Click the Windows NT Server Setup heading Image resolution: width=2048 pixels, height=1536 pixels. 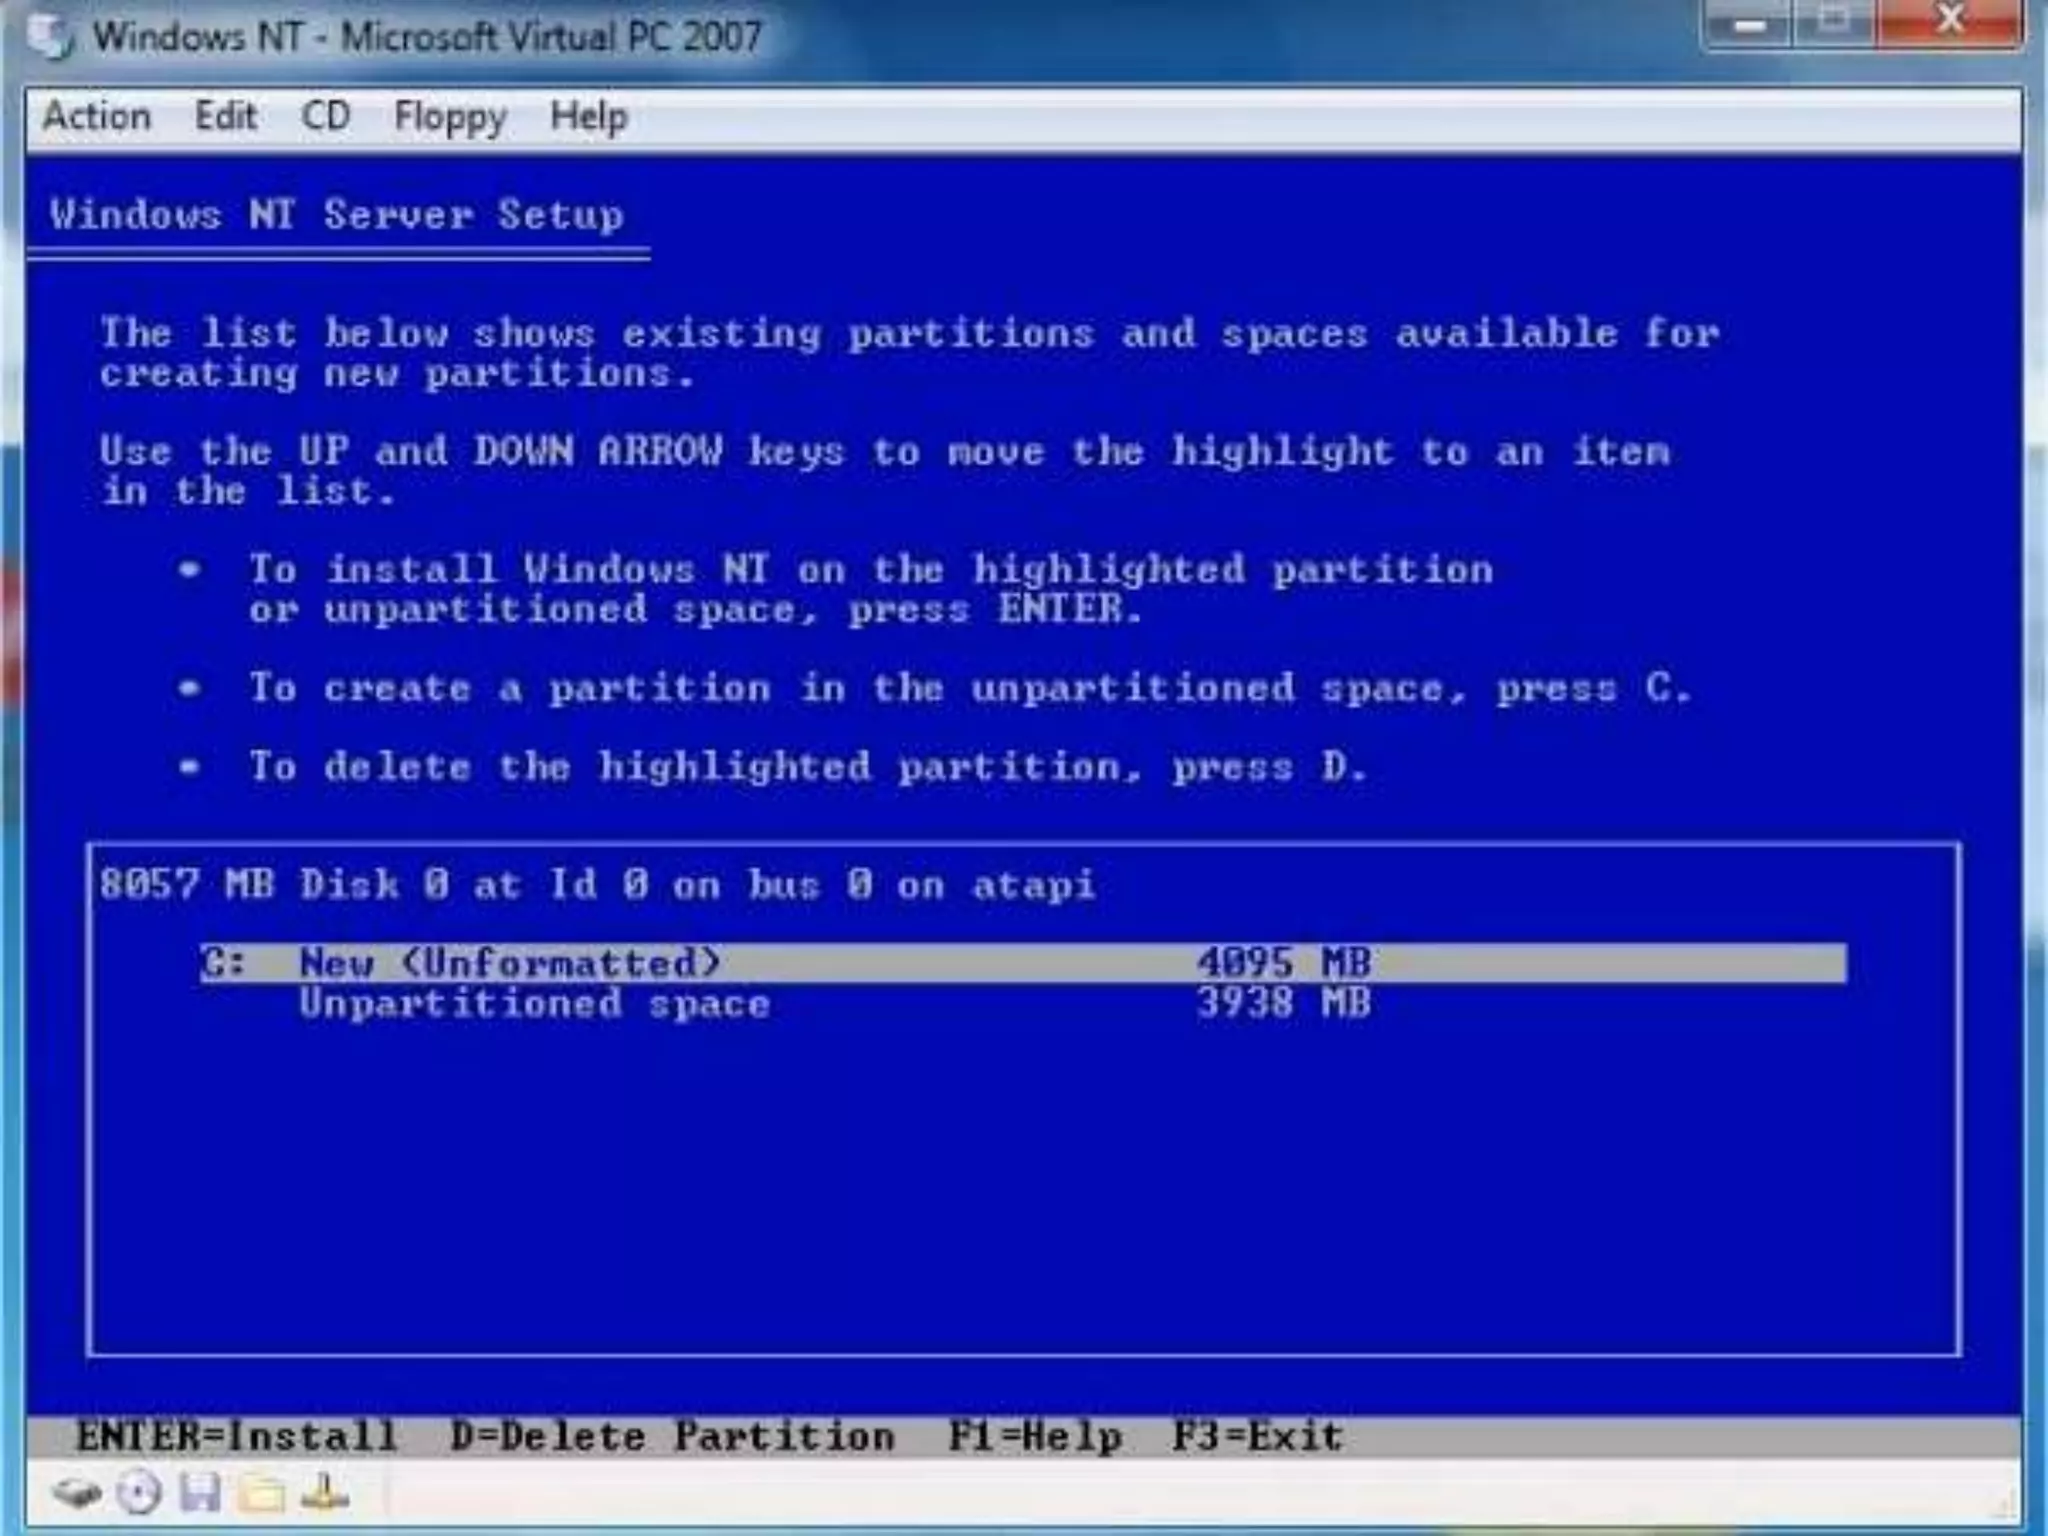337,215
